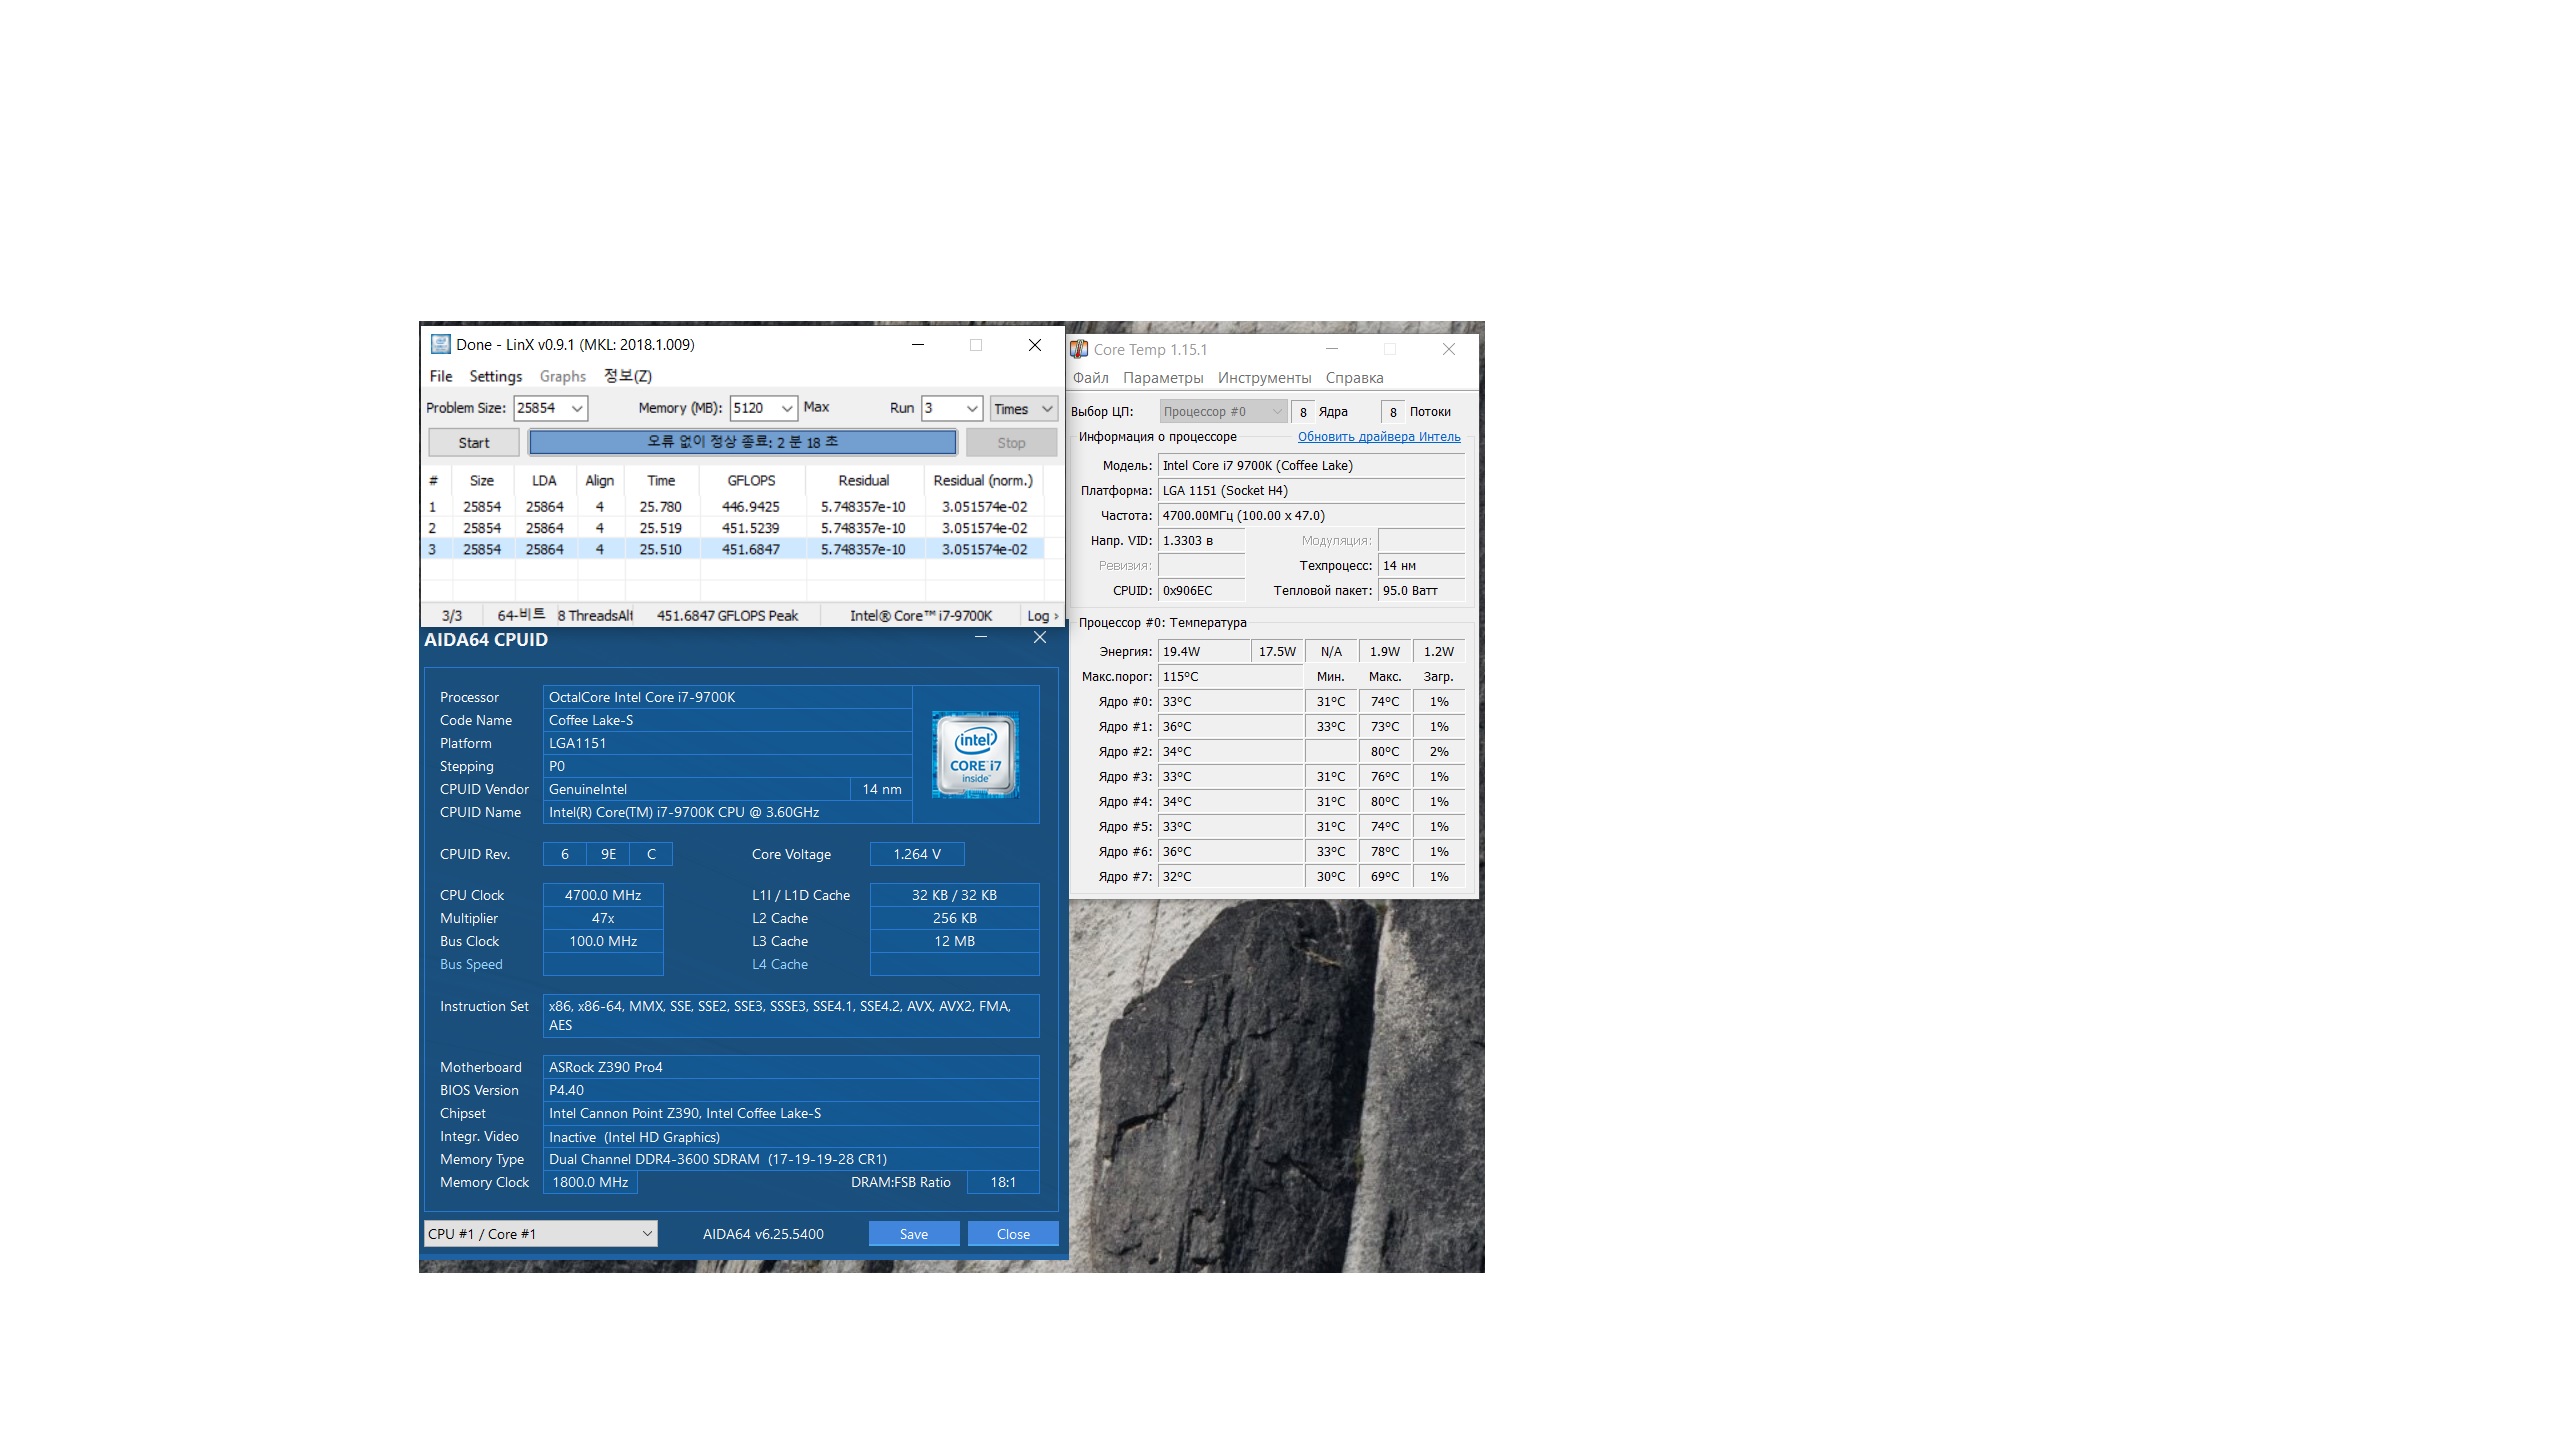2560x1440 pixels.
Task: Open the Инструменты menu in Core Temp
Action: pyautogui.click(x=1264, y=378)
